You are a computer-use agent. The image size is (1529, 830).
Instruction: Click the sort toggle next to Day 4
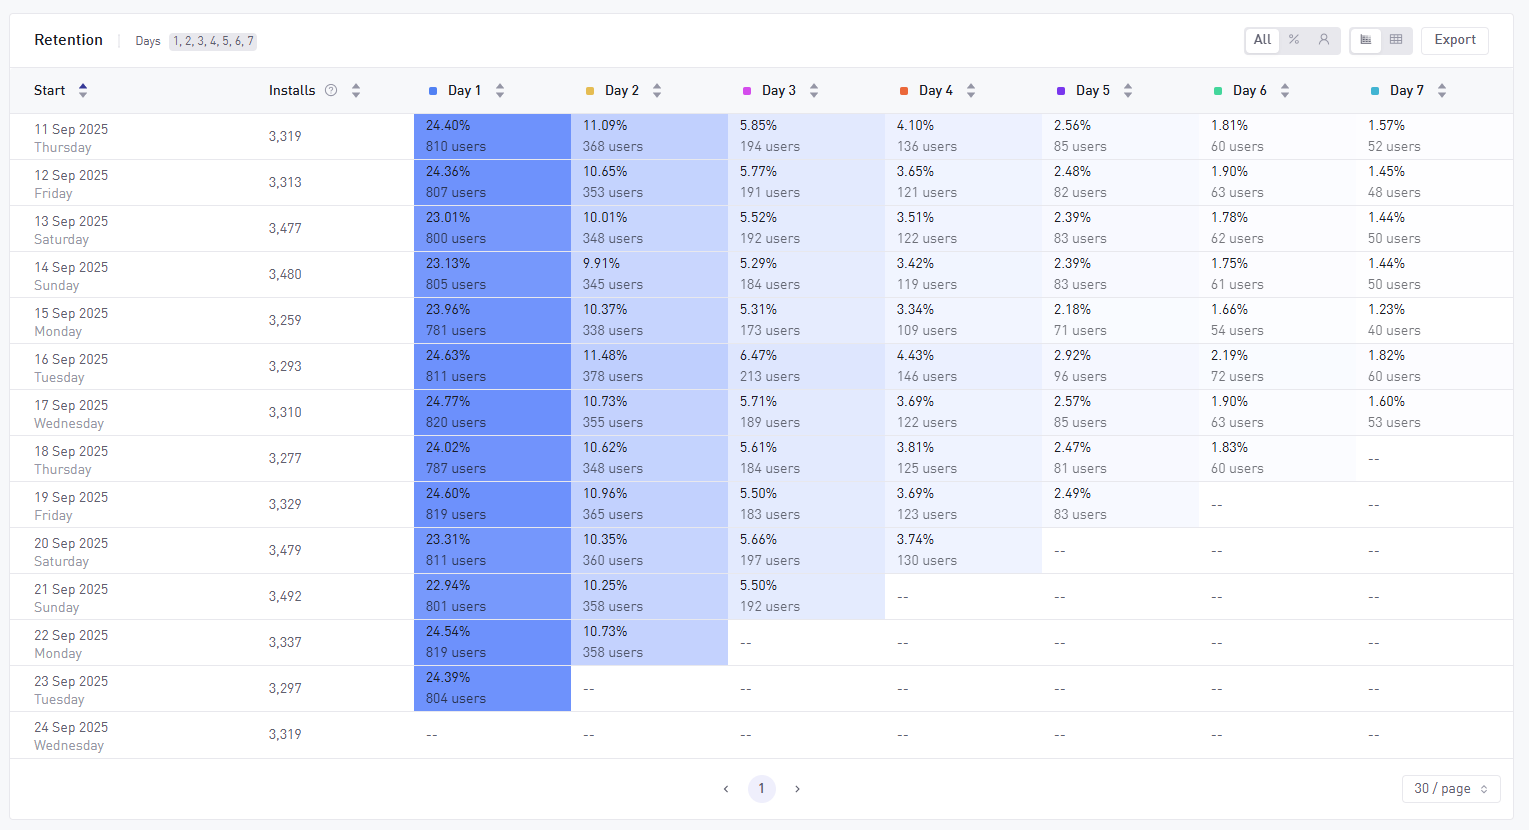click(x=970, y=90)
